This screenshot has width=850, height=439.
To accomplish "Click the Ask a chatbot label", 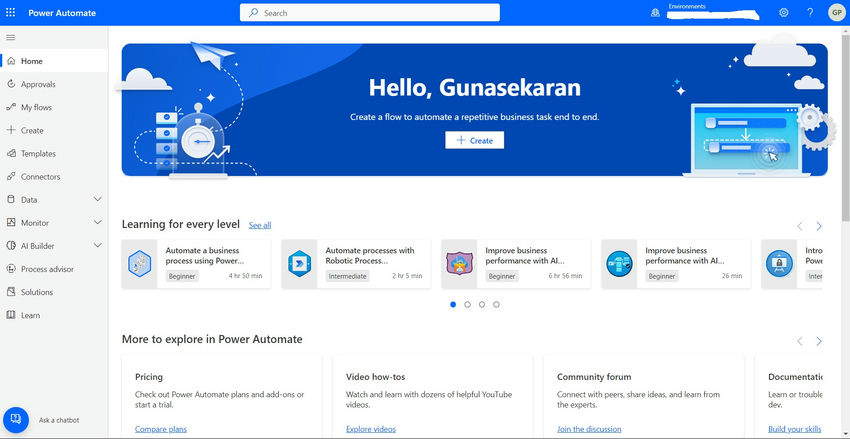I will tap(59, 420).
